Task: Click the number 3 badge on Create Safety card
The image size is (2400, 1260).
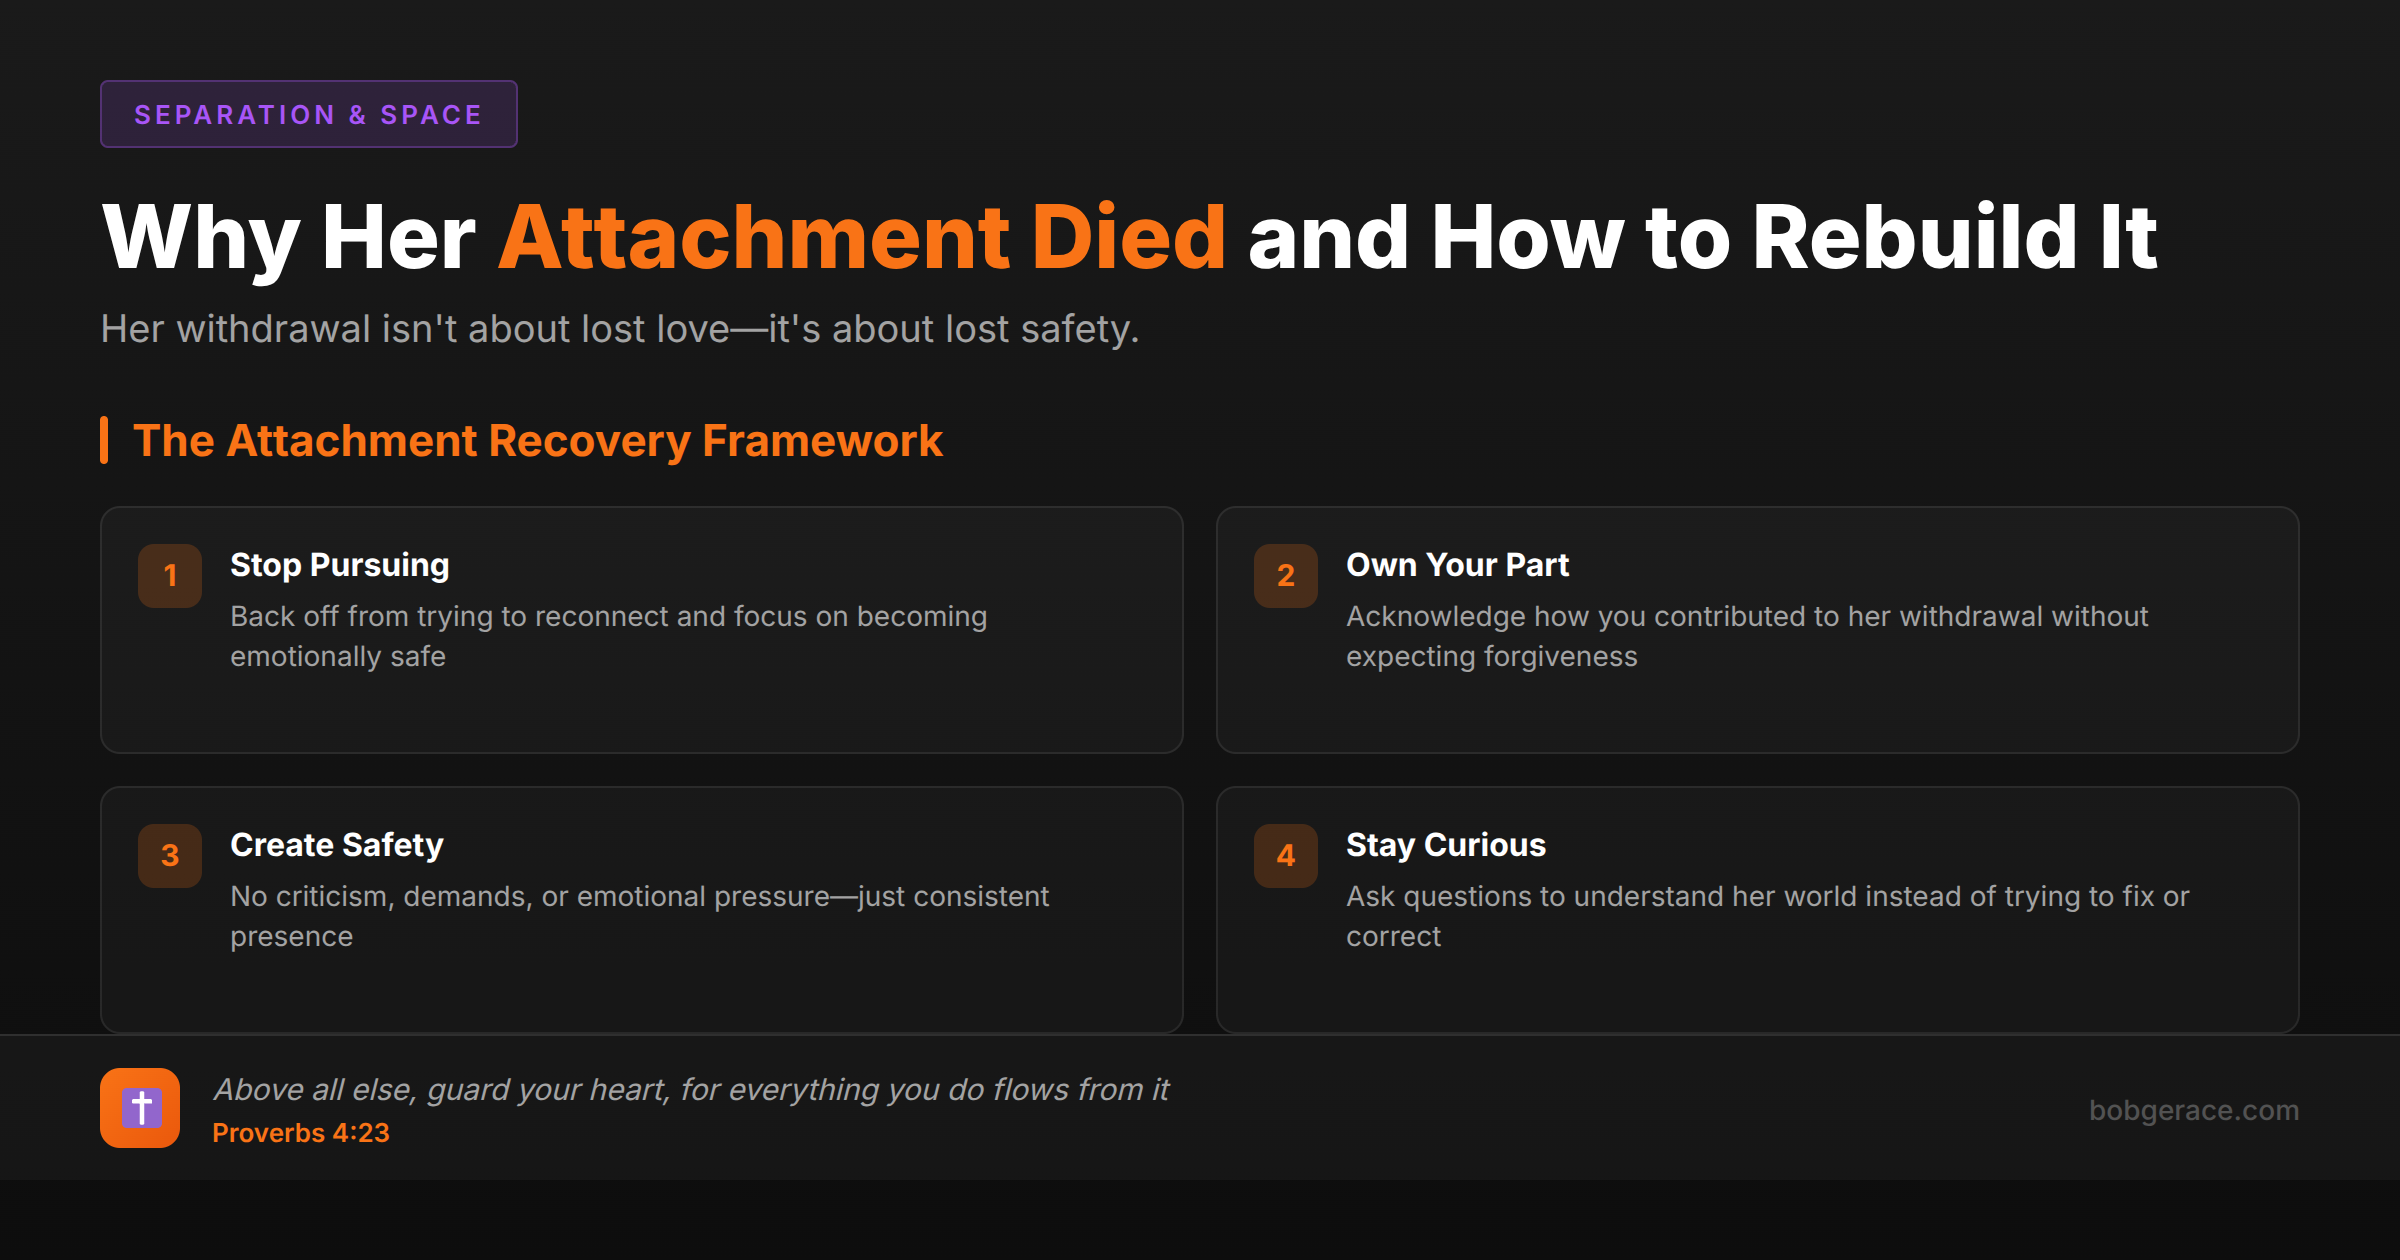Action: coord(169,856)
